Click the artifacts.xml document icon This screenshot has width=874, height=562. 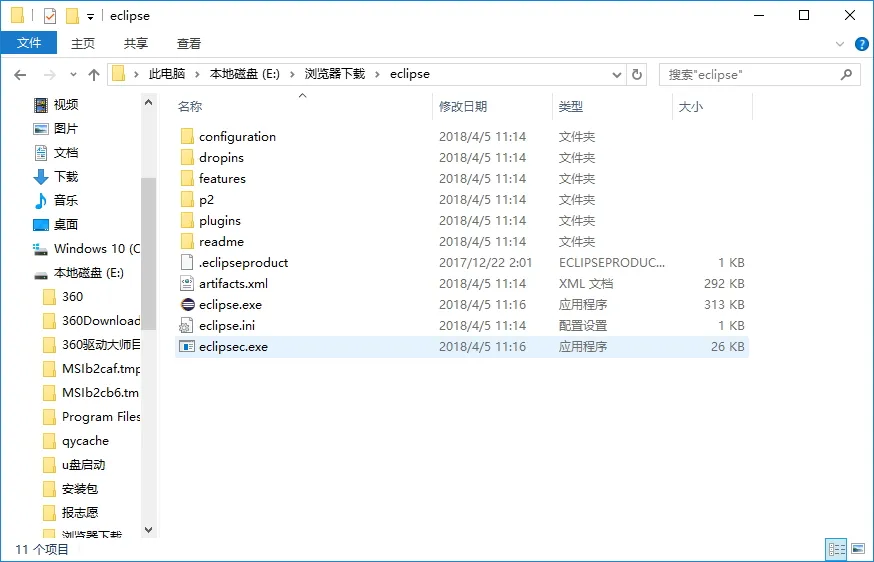tap(187, 283)
